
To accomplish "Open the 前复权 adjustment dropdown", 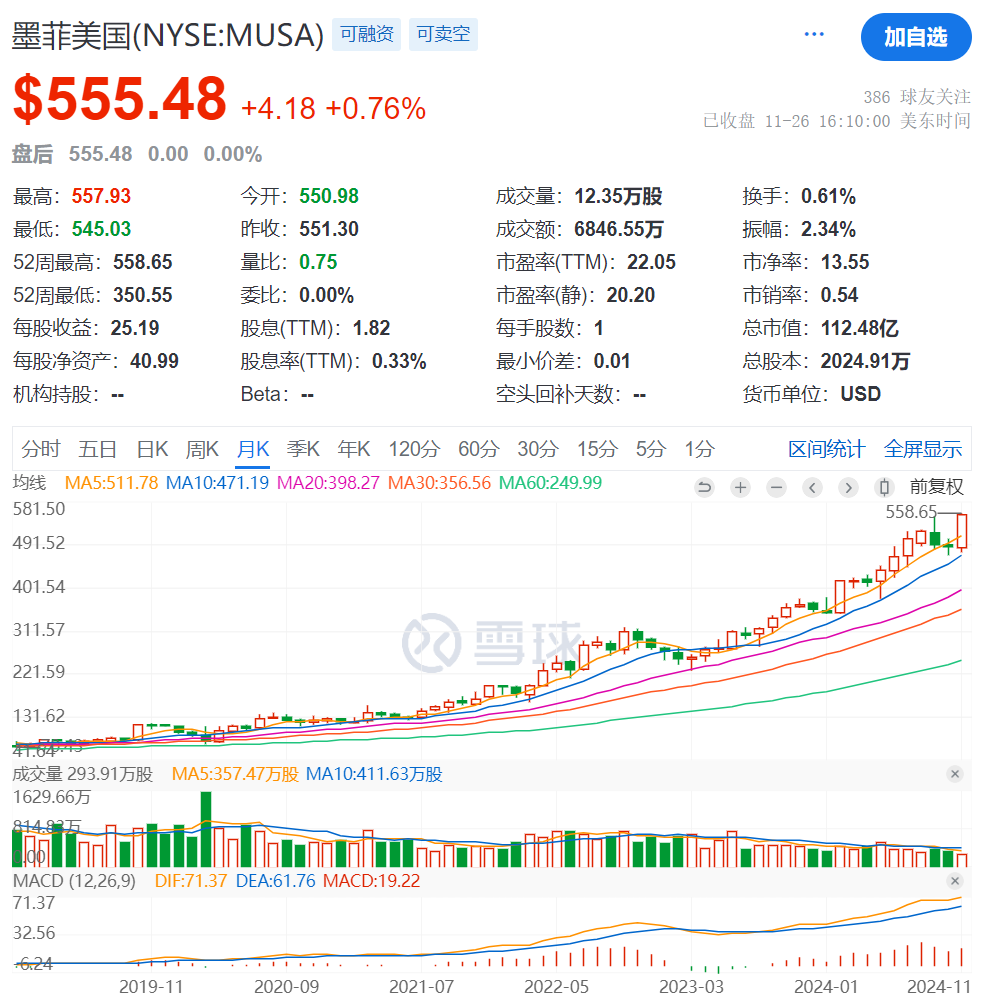I will [x=936, y=488].
